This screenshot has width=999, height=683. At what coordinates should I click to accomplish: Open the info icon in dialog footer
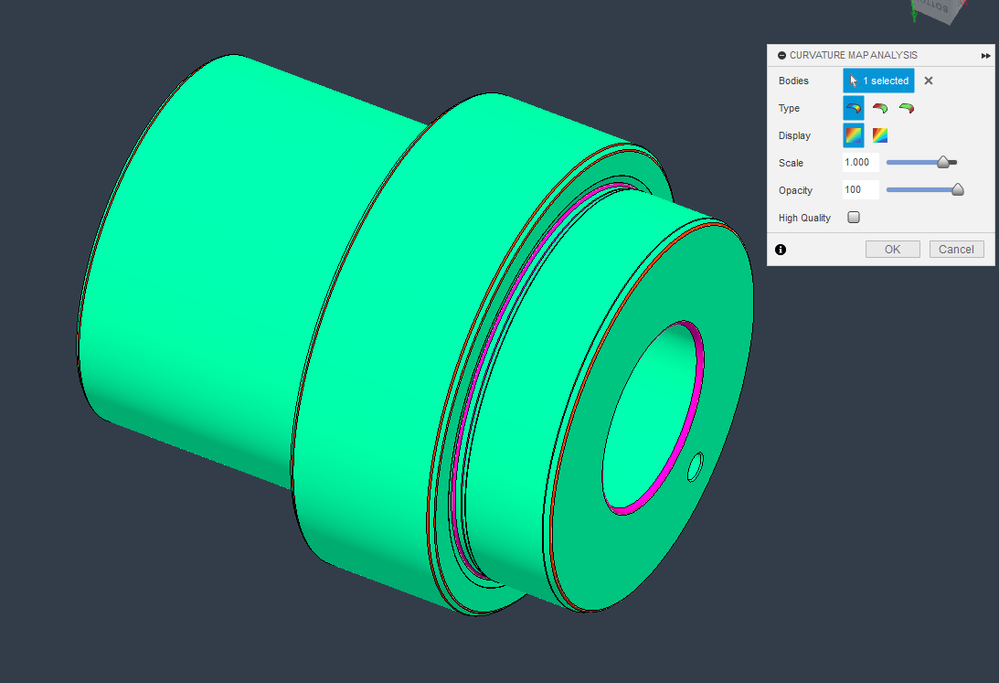(780, 250)
